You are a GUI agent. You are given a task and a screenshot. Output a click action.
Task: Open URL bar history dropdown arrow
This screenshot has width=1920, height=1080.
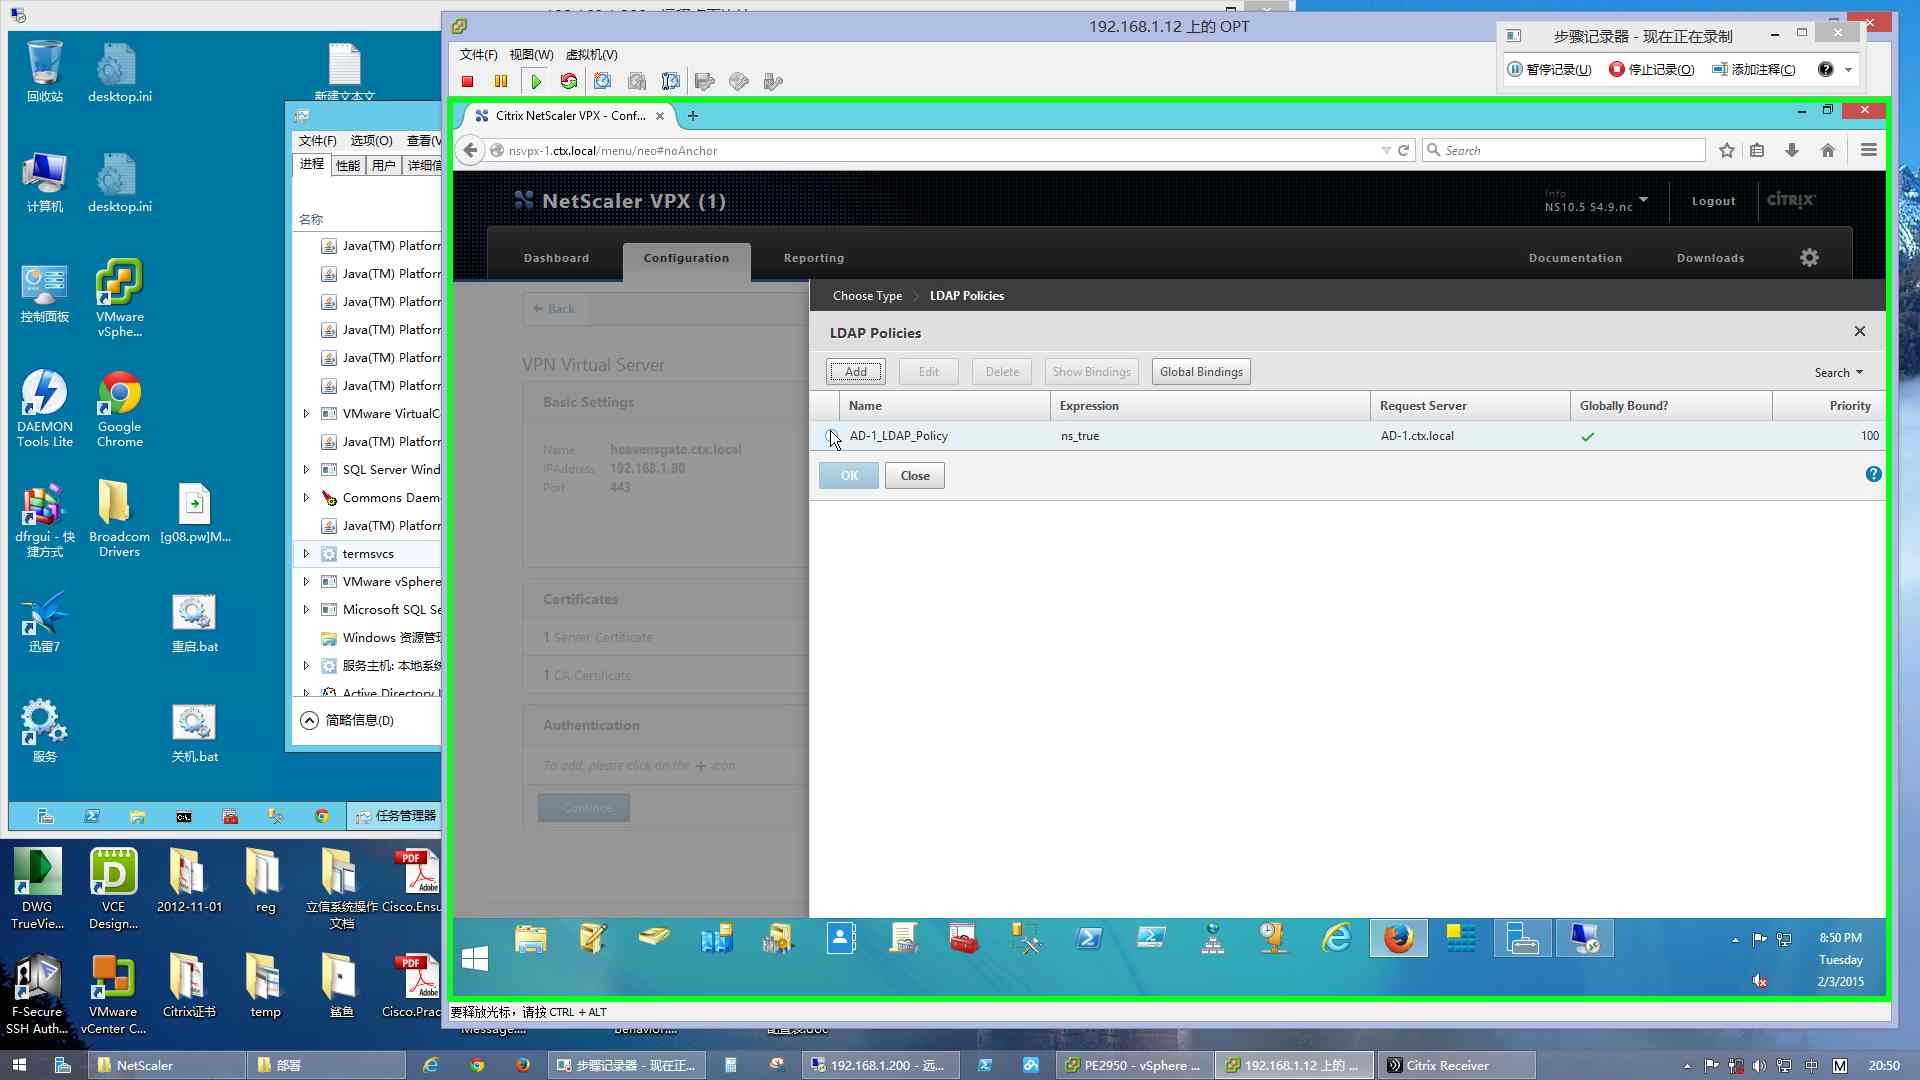tap(1386, 151)
